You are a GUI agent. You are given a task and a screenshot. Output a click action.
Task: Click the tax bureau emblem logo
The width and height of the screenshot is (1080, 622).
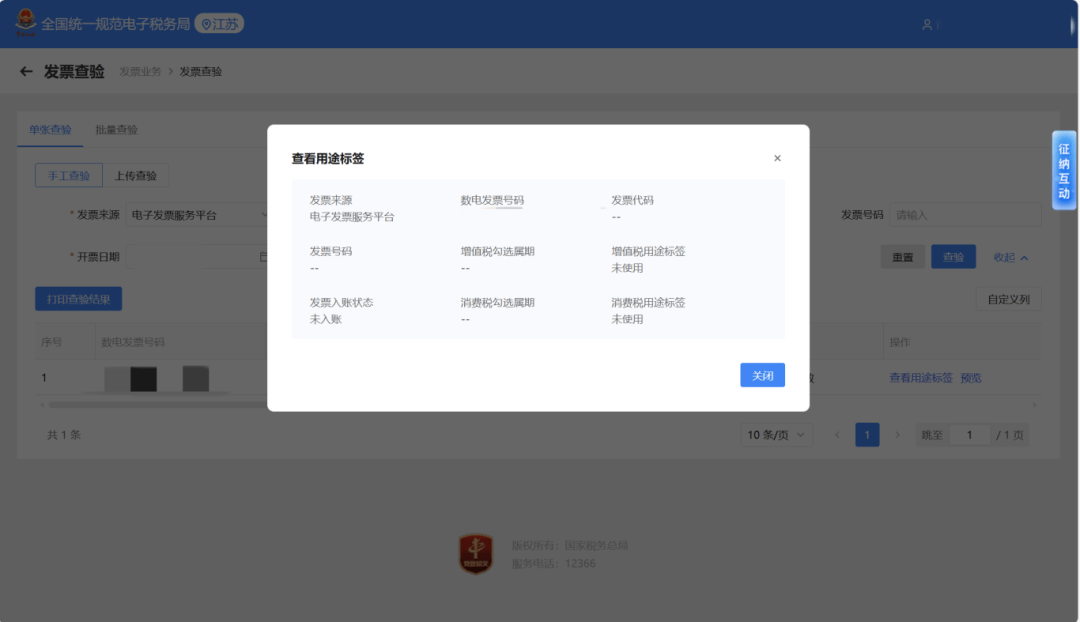[x=24, y=23]
